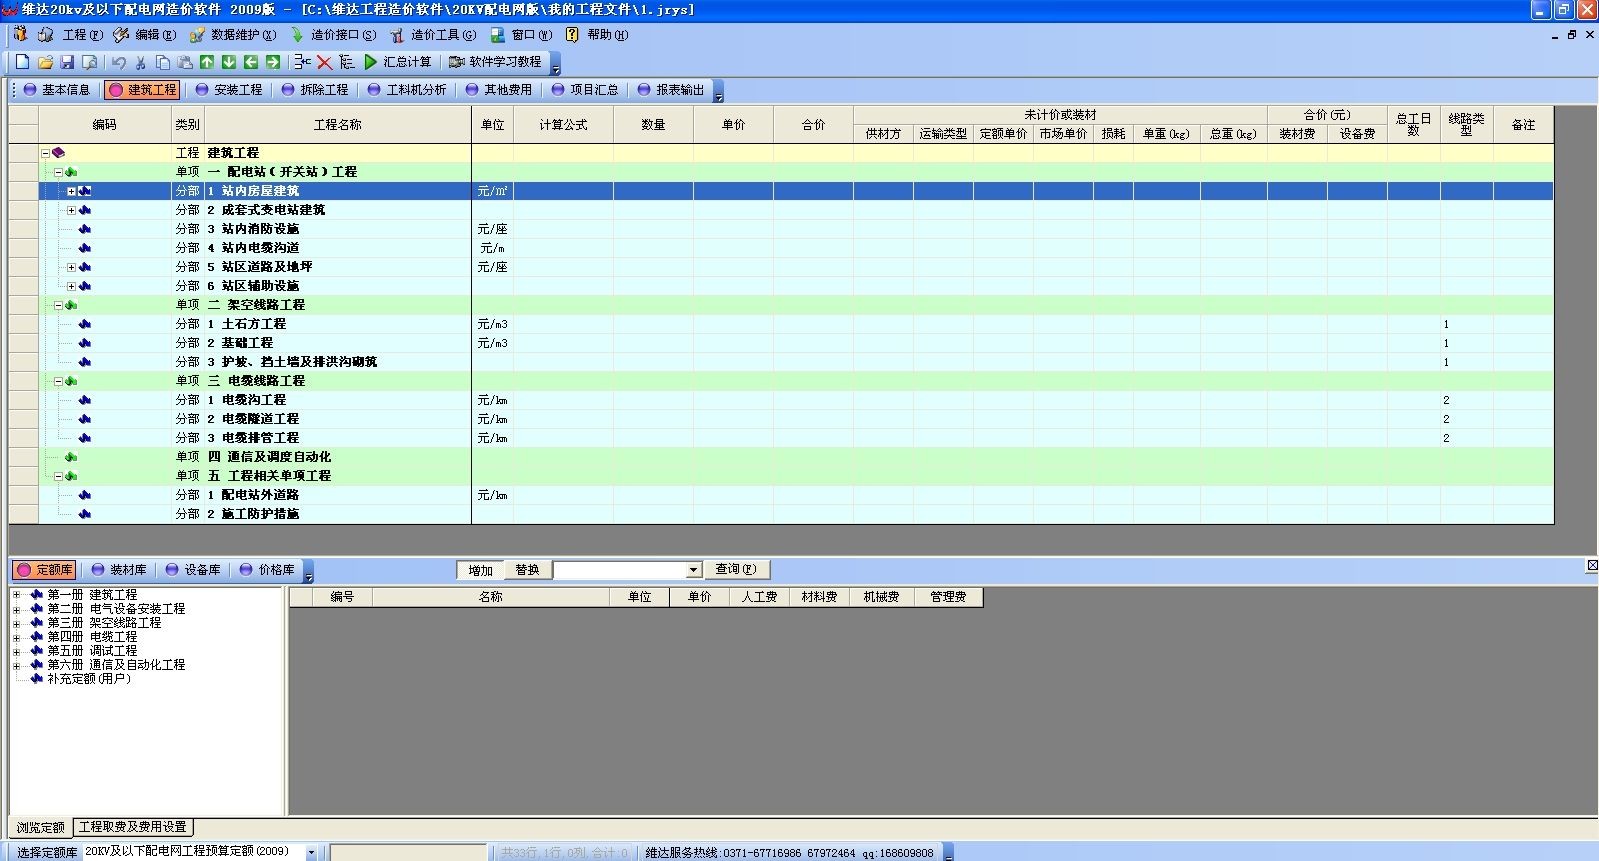Select 补充定额(用户) in quota tree
Screen dimensions: 1599x861
[89, 679]
